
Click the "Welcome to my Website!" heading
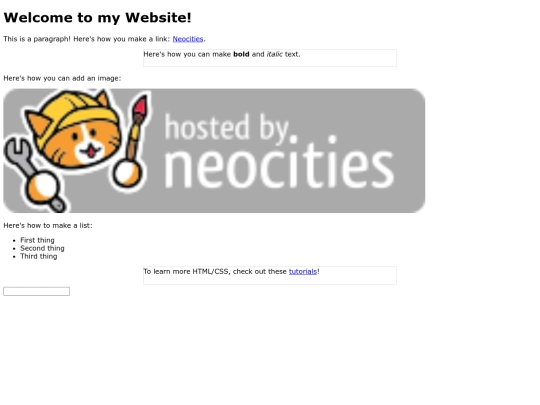click(97, 18)
